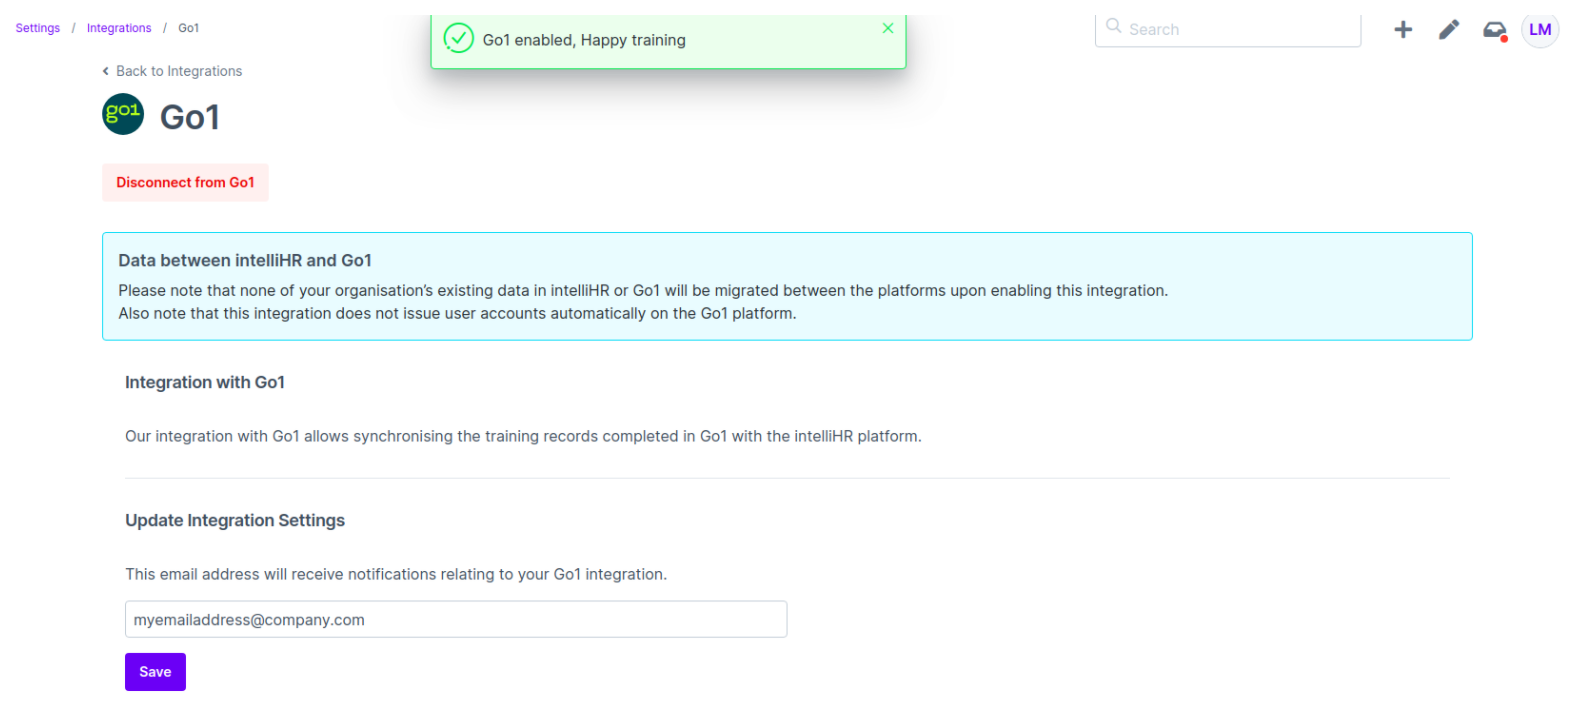1576x708 pixels.
Task: Dismiss the Go1 enabled notification
Action: point(887,28)
